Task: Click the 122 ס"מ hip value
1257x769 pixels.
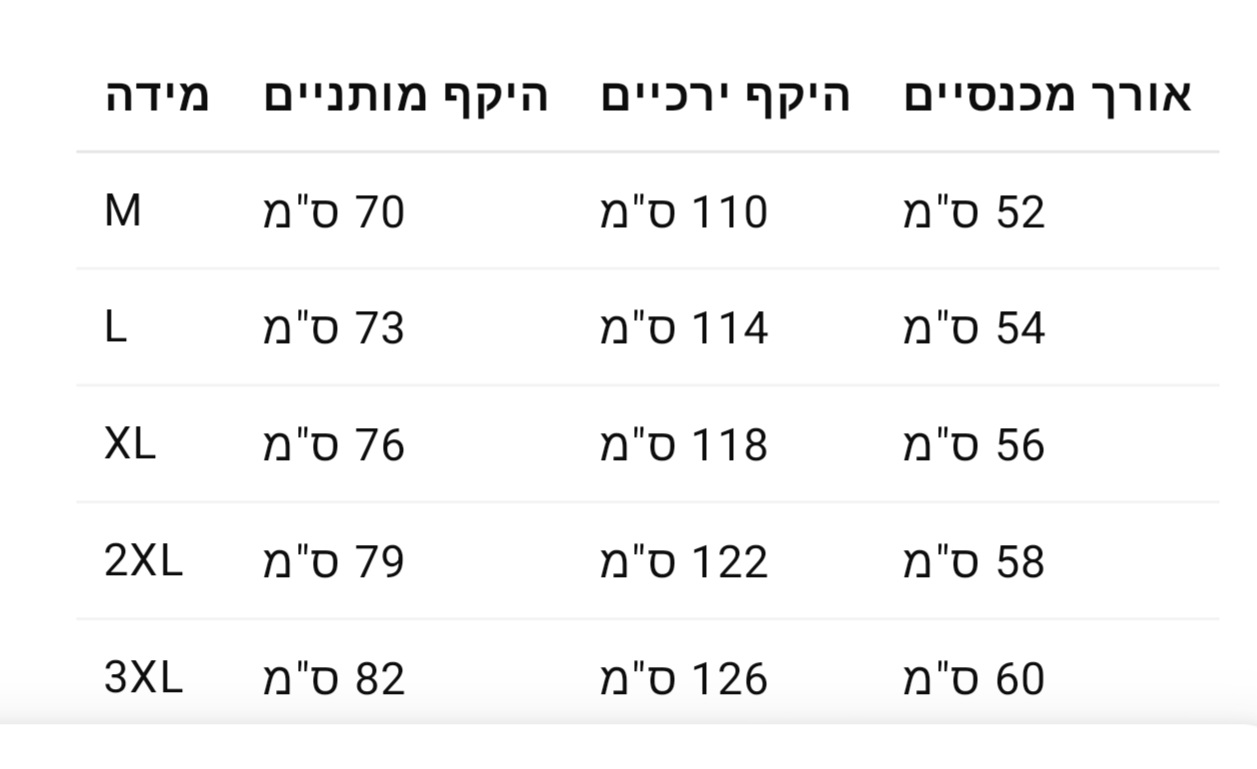Action: (684, 562)
